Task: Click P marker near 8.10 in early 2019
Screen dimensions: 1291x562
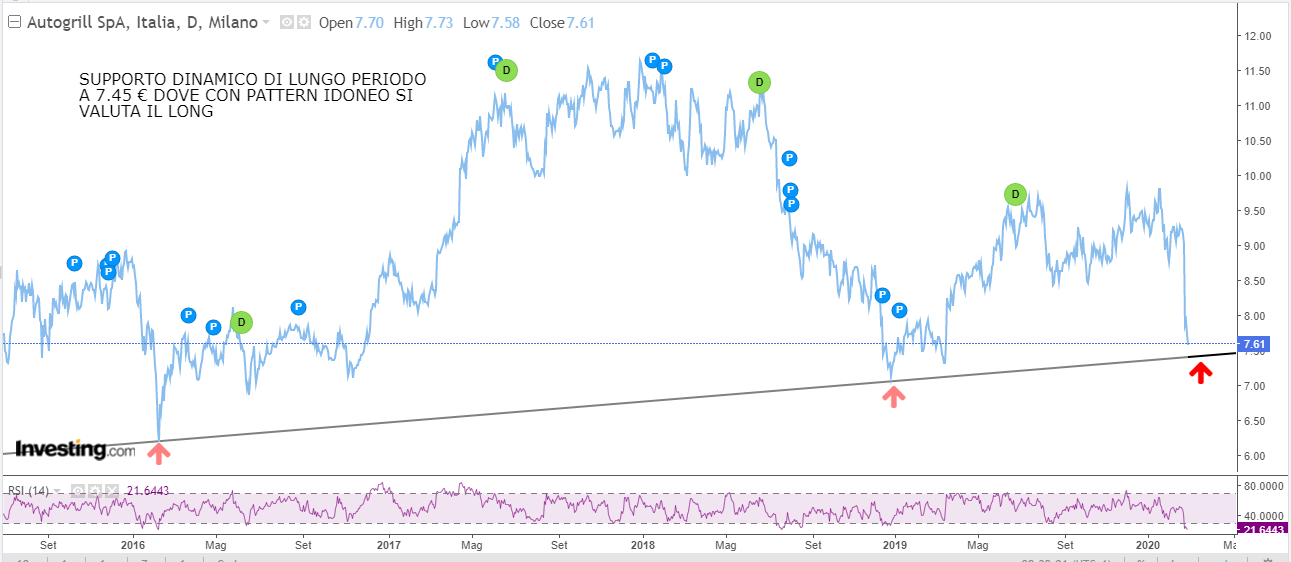Action: coord(899,310)
